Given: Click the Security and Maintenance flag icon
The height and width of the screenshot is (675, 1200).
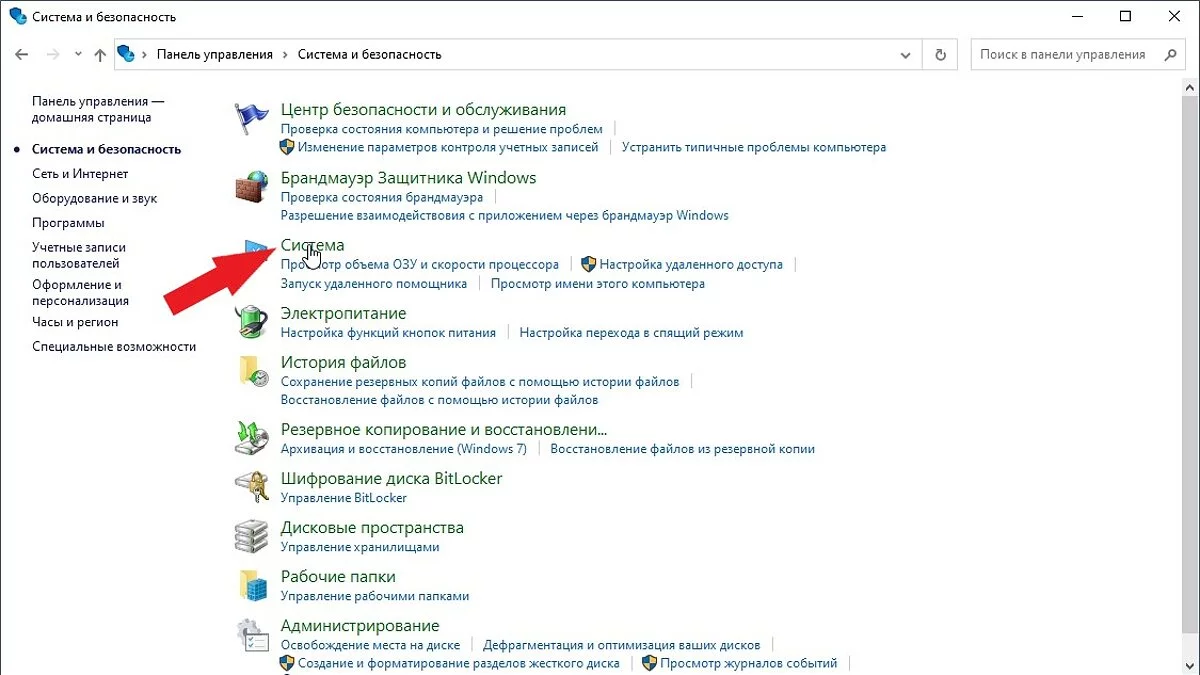Looking at the screenshot, I should click(251, 119).
